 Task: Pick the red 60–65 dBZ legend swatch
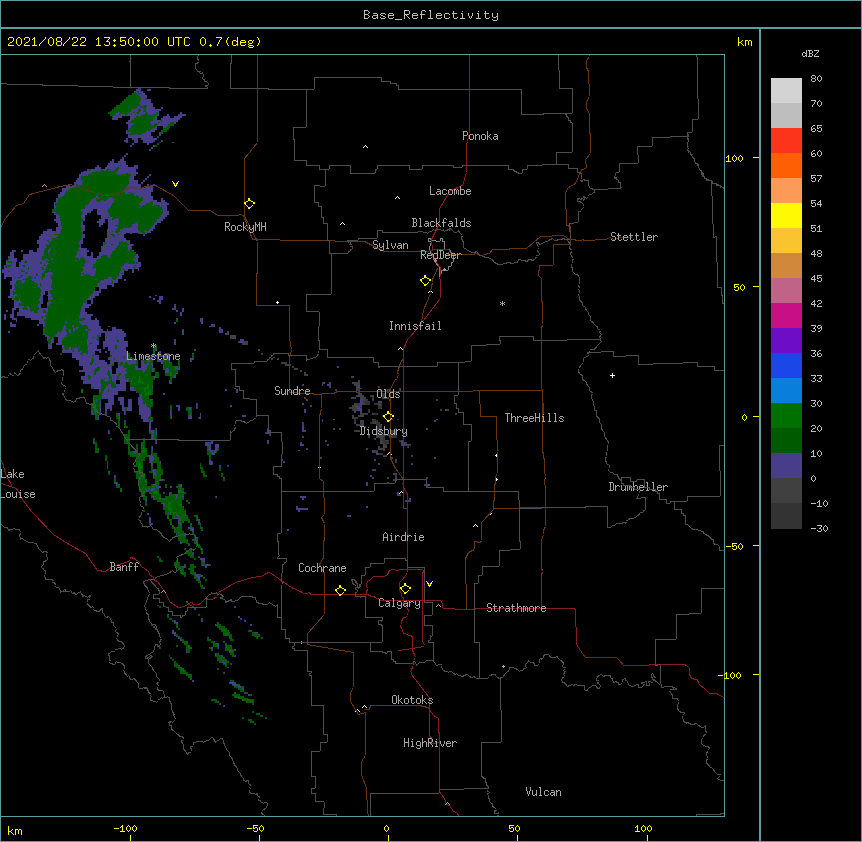[x=786, y=140]
